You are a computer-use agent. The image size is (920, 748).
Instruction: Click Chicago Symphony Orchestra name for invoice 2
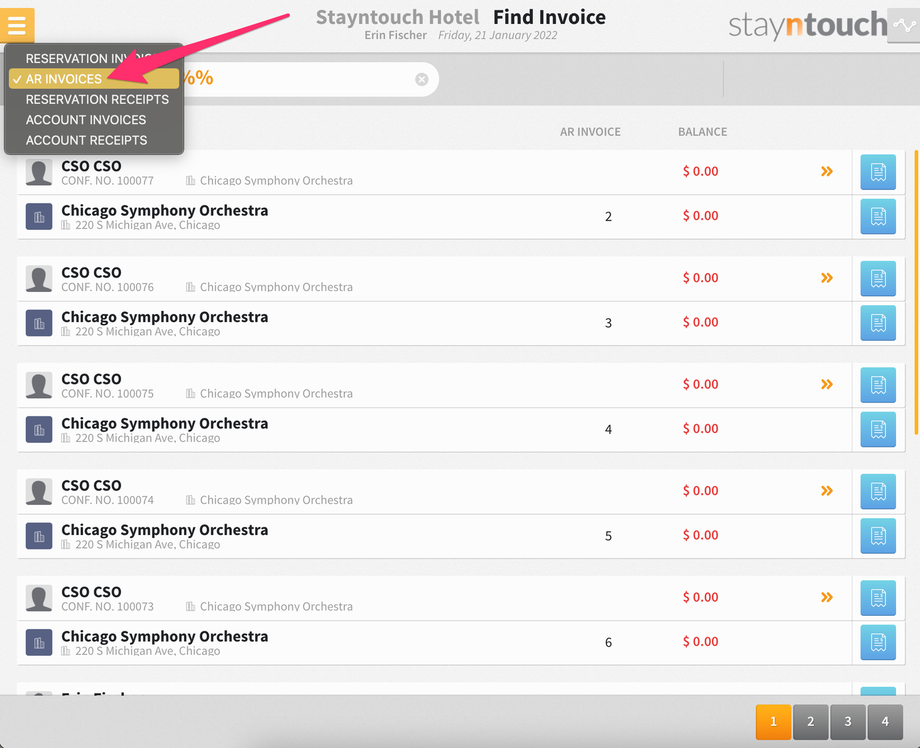165,211
